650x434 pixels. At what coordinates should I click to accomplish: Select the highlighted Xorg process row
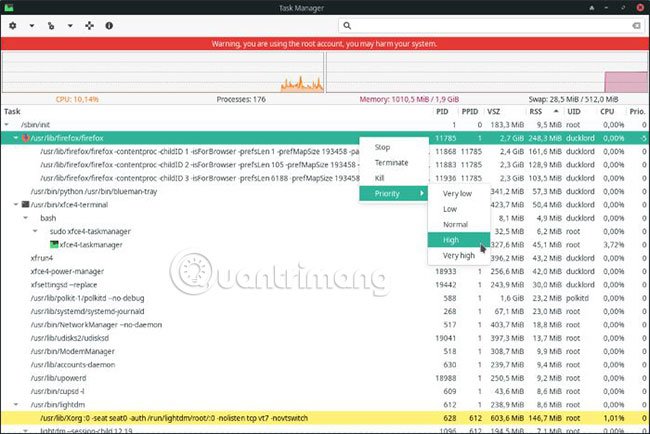click(x=324, y=418)
